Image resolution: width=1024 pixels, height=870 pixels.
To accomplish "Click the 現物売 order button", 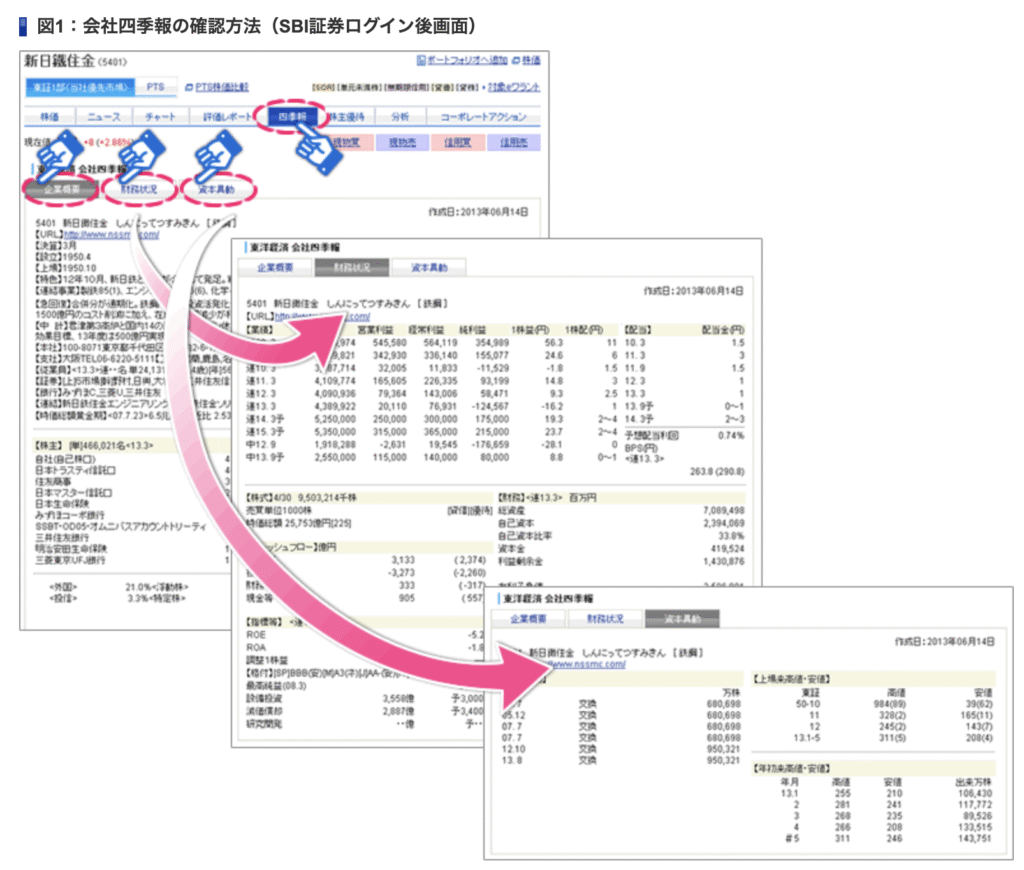I will pyautogui.click(x=402, y=142).
